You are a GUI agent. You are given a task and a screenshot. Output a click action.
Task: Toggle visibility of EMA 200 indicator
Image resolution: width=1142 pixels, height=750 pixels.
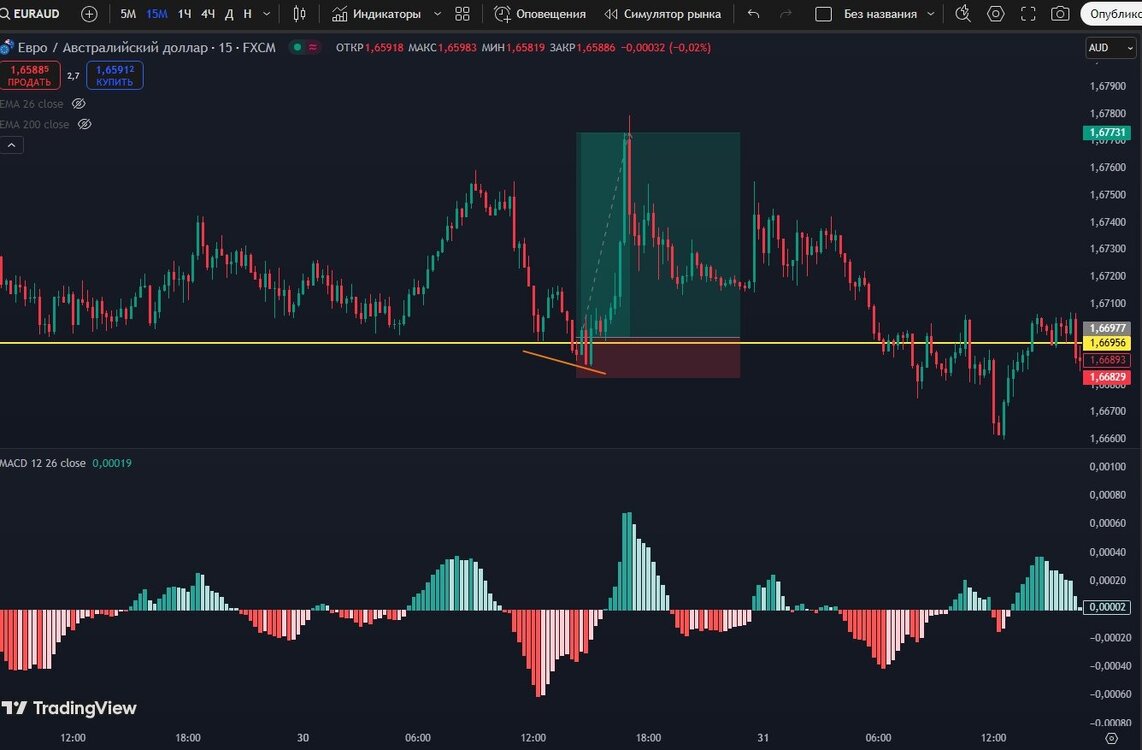(84, 125)
